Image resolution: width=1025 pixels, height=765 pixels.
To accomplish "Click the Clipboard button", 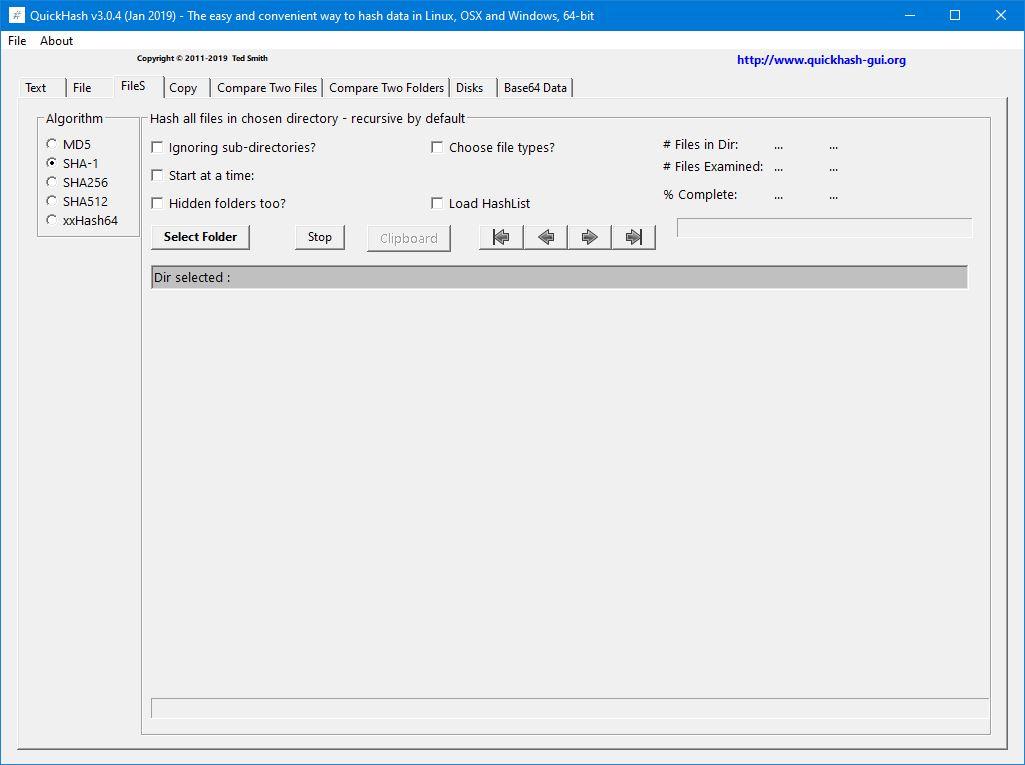I will point(409,238).
